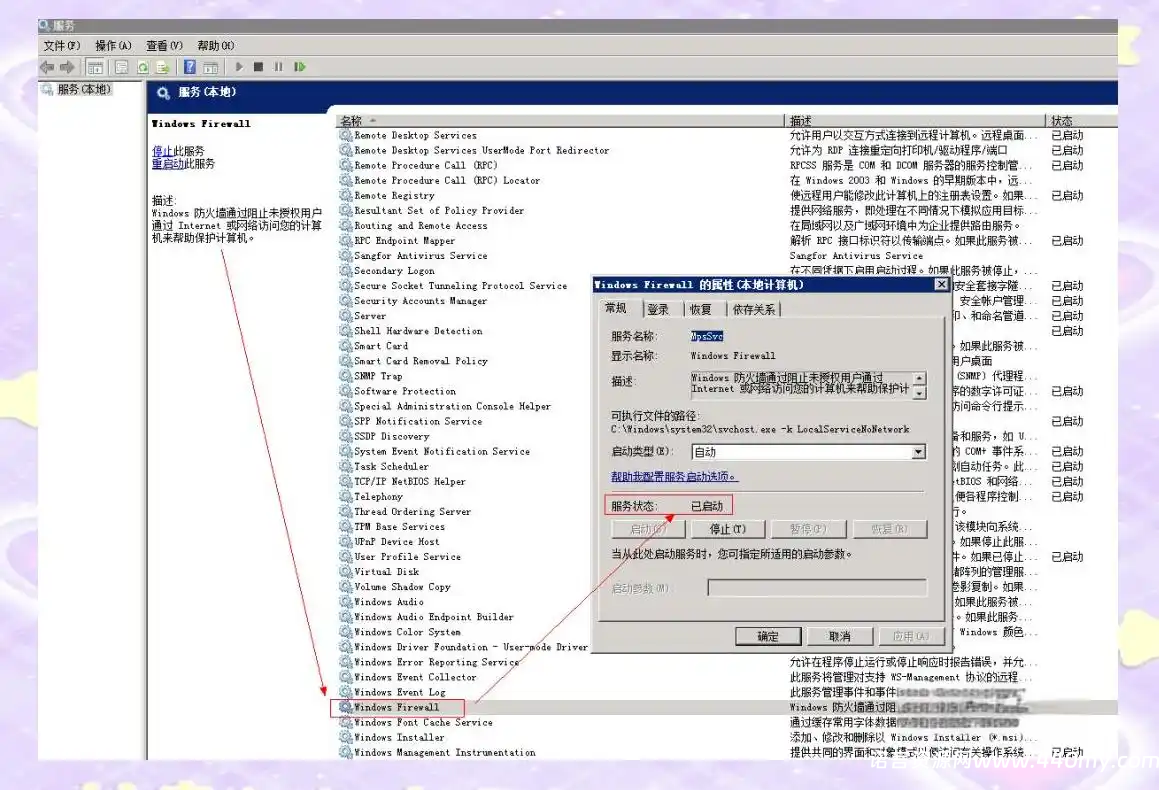Select Shell Hardware Detection row
Viewport: 1159px width, 790px height.
point(418,331)
